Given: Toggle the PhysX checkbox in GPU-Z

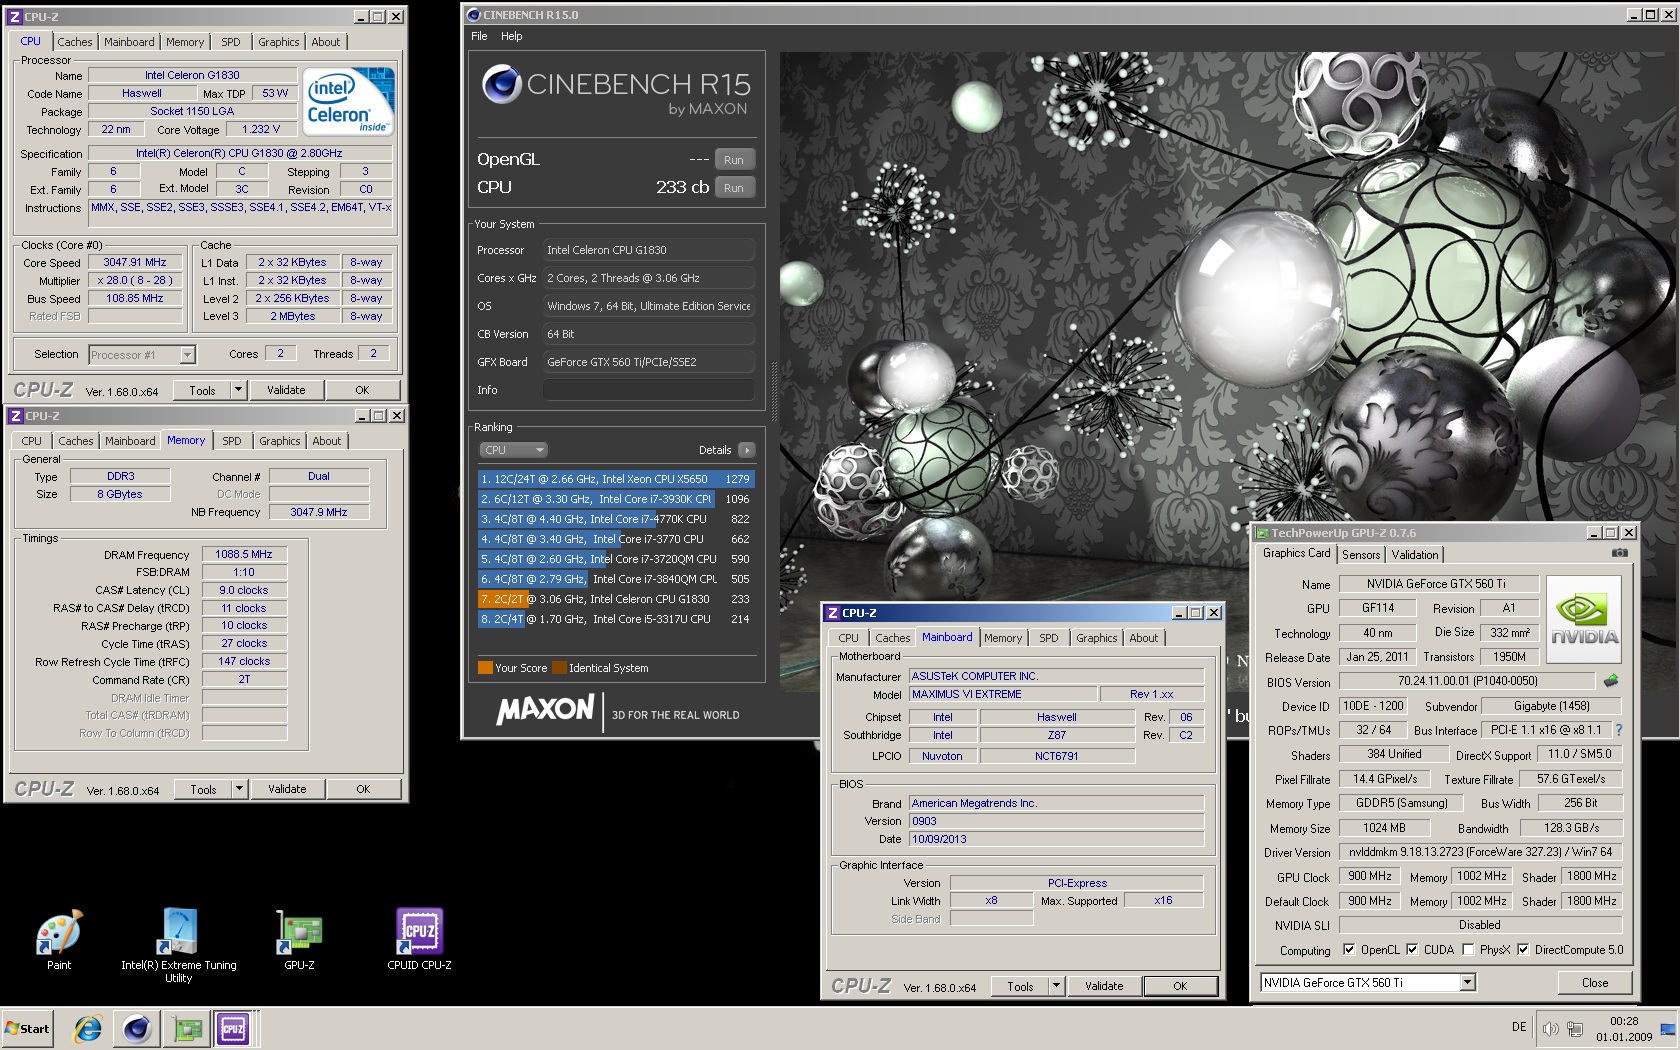Looking at the screenshot, I should point(1468,950).
